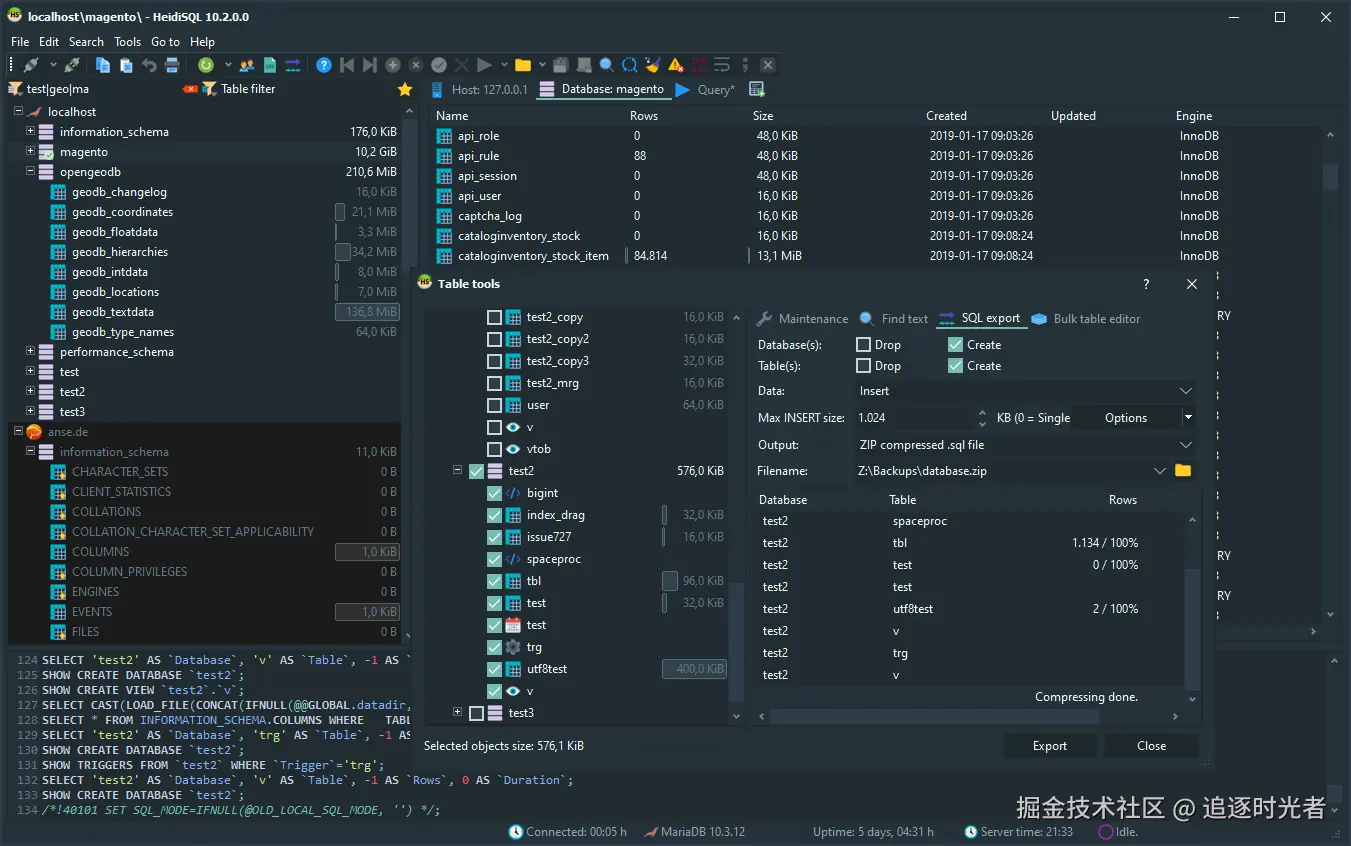Click the CSV import file icon
Screen dimensions: 1351x846
coord(270,65)
